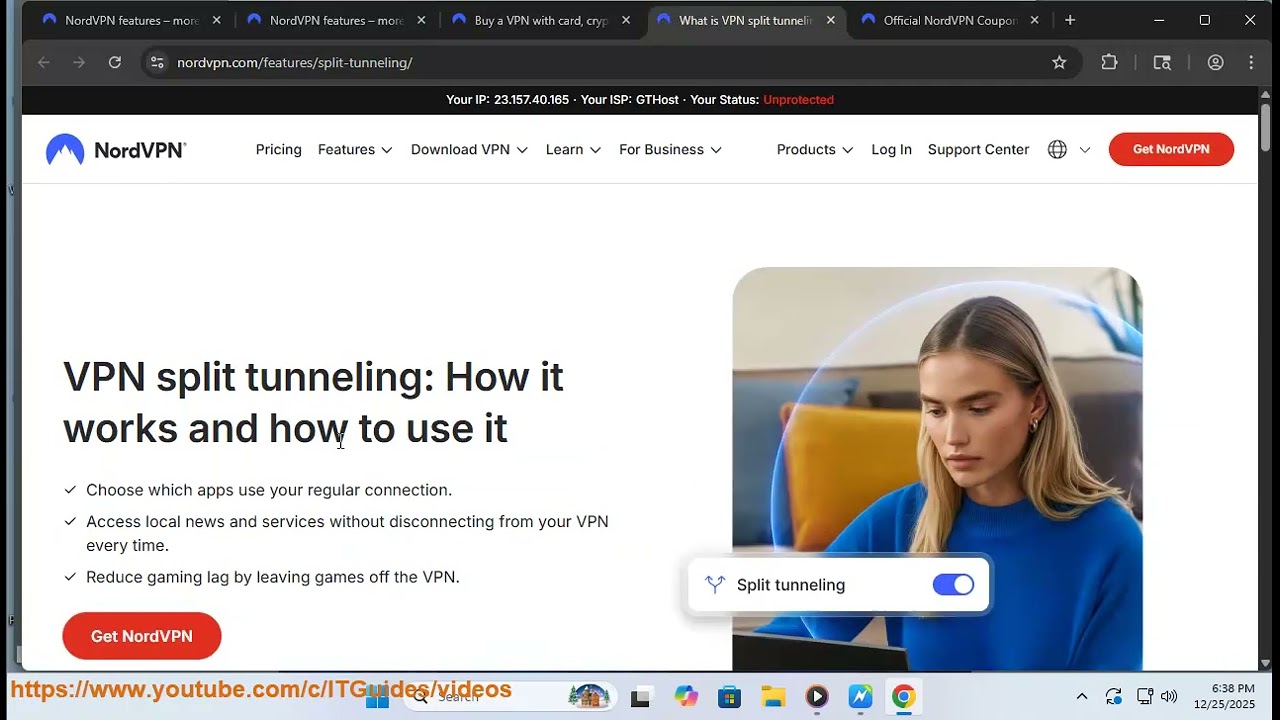Go back with the browser back arrow

pyautogui.click(x=44, y=62)
